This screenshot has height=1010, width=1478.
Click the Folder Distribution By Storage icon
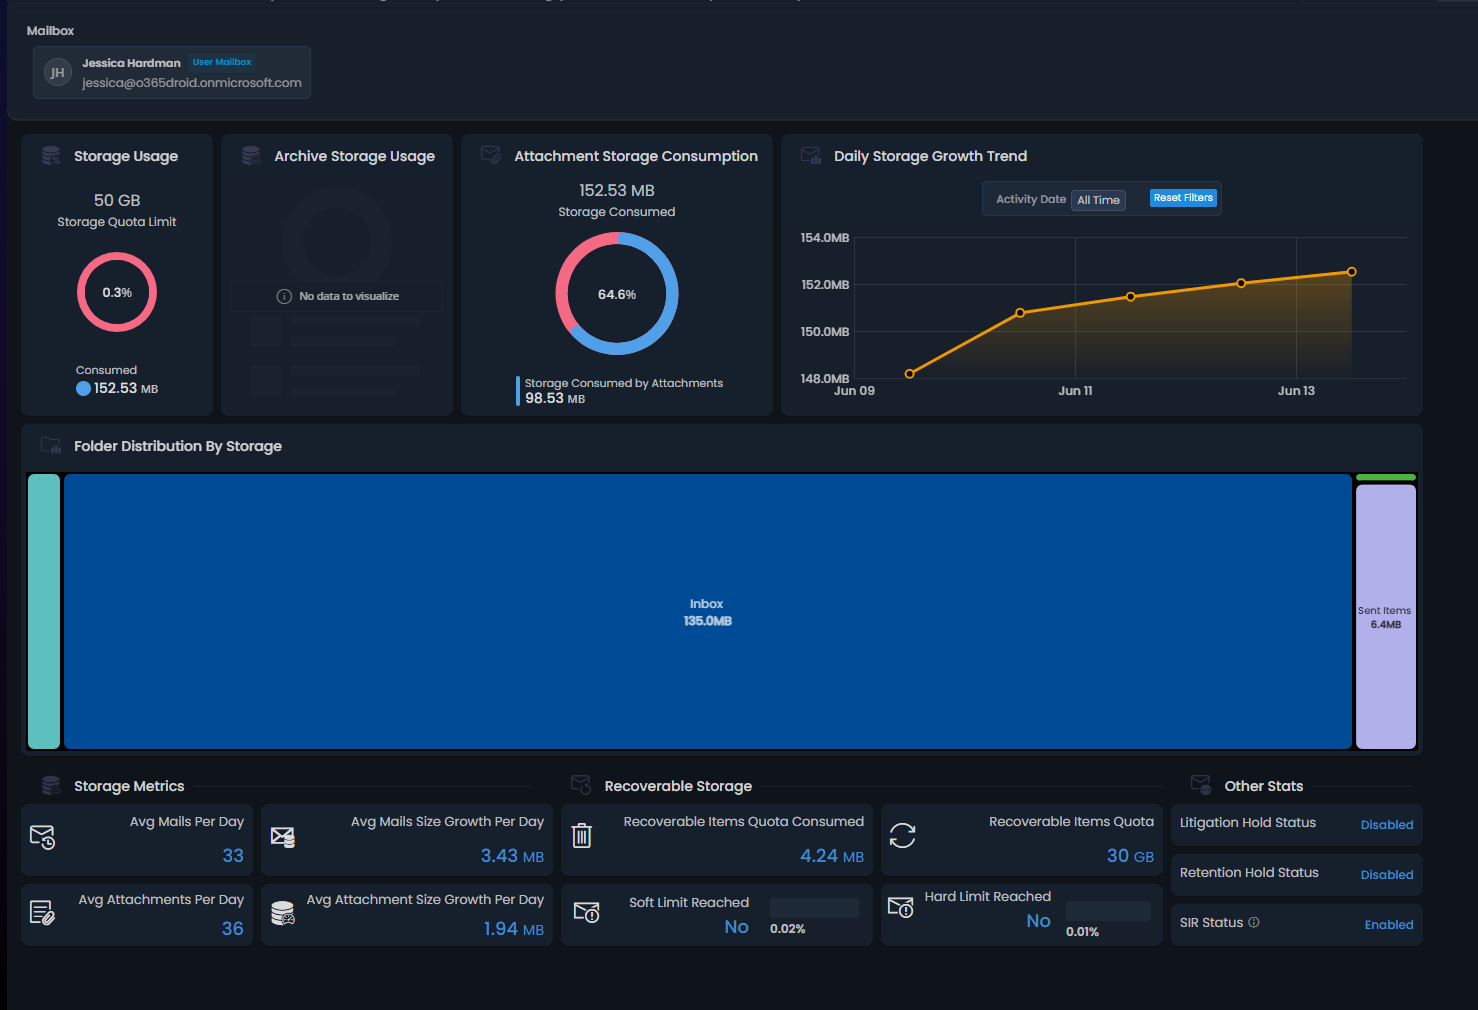click(51, 446)
